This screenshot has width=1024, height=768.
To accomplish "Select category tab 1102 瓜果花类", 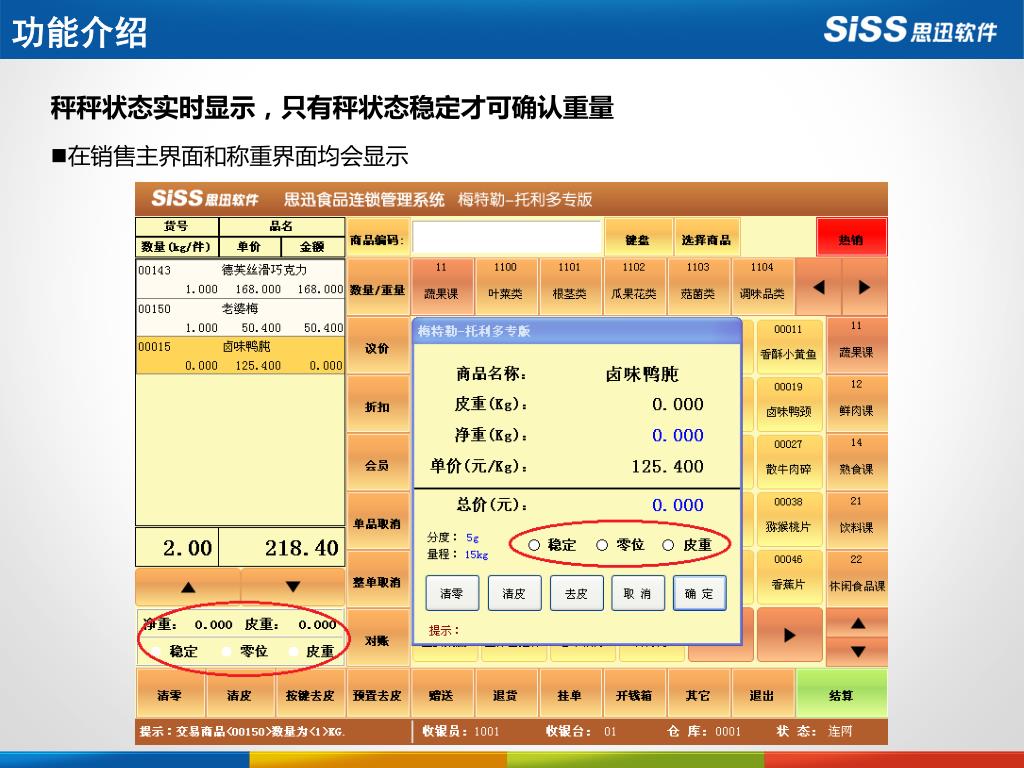I will point(633,286).
